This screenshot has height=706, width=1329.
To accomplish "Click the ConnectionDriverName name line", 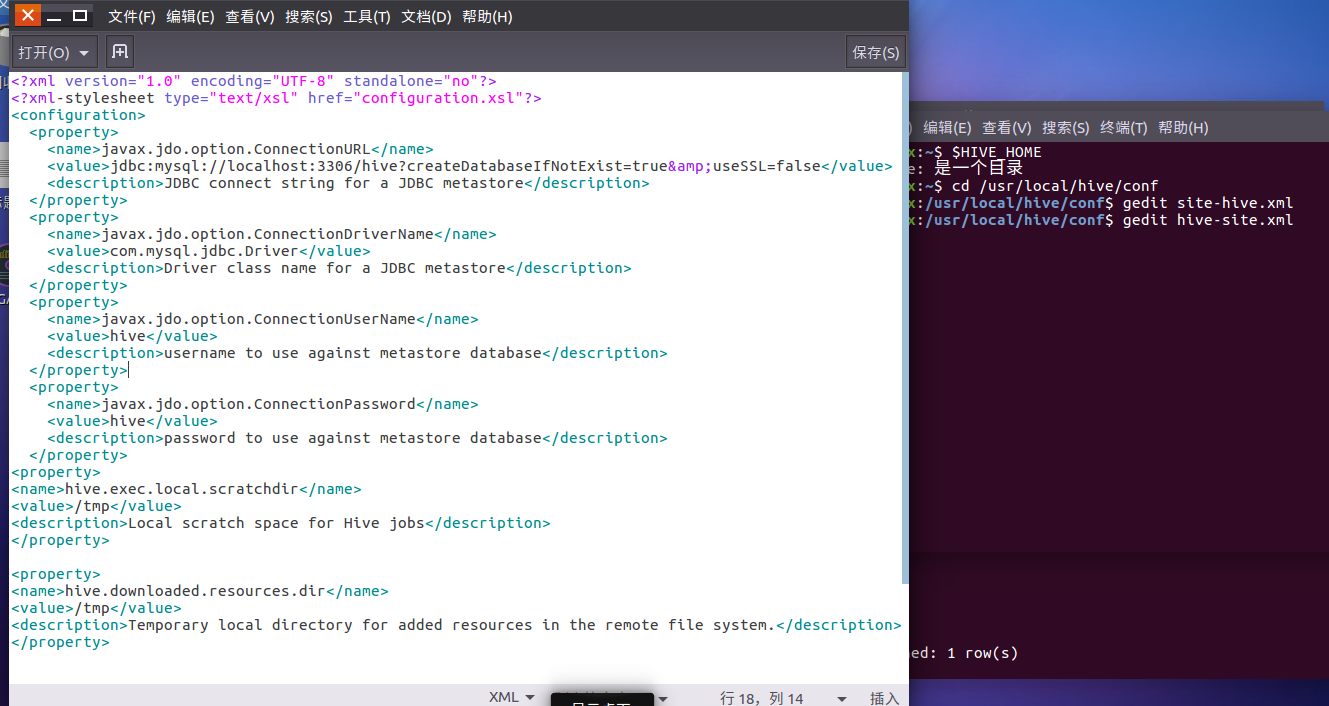I will (x=272, y=234).
